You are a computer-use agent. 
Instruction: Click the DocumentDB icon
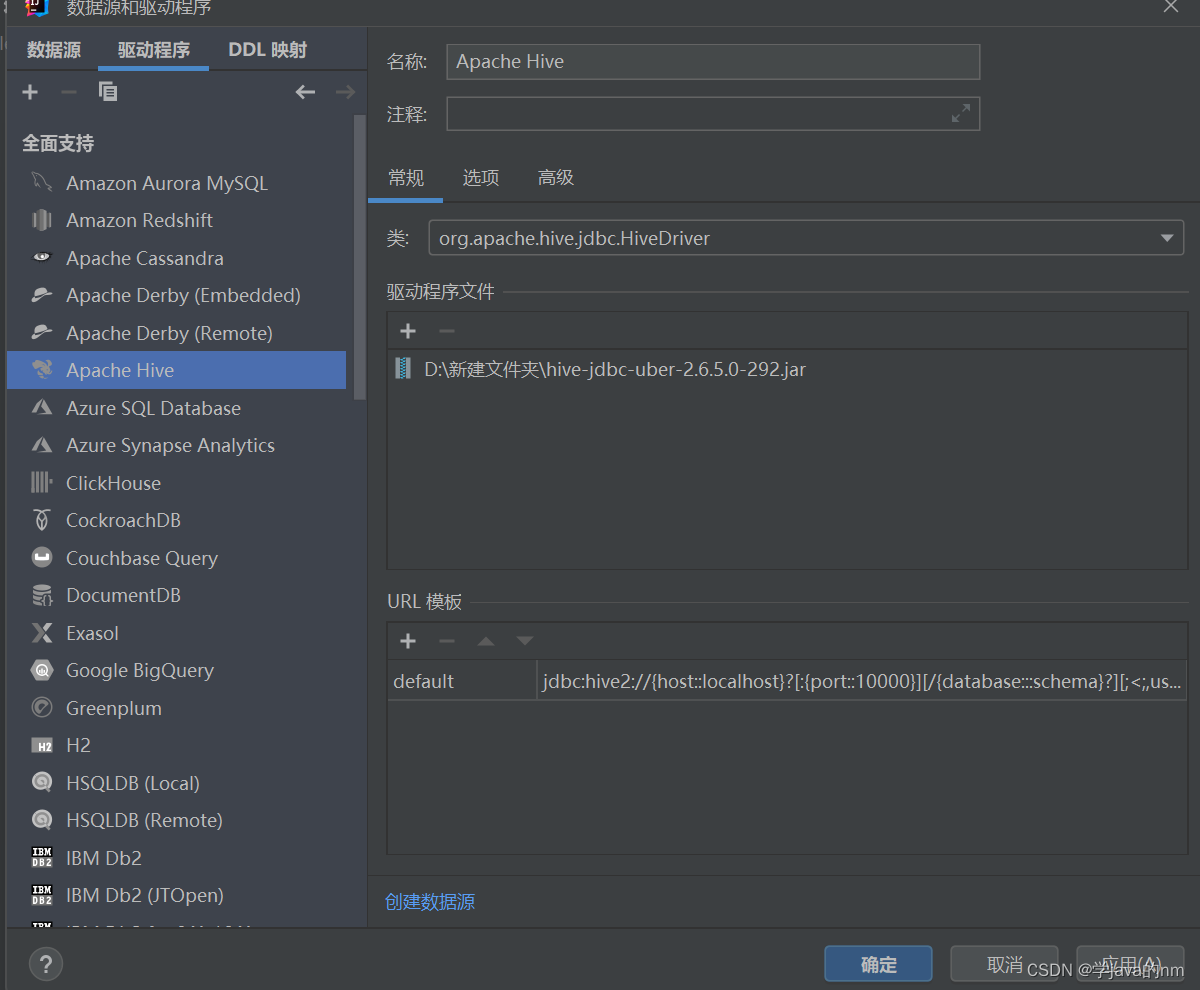(41, 595)
